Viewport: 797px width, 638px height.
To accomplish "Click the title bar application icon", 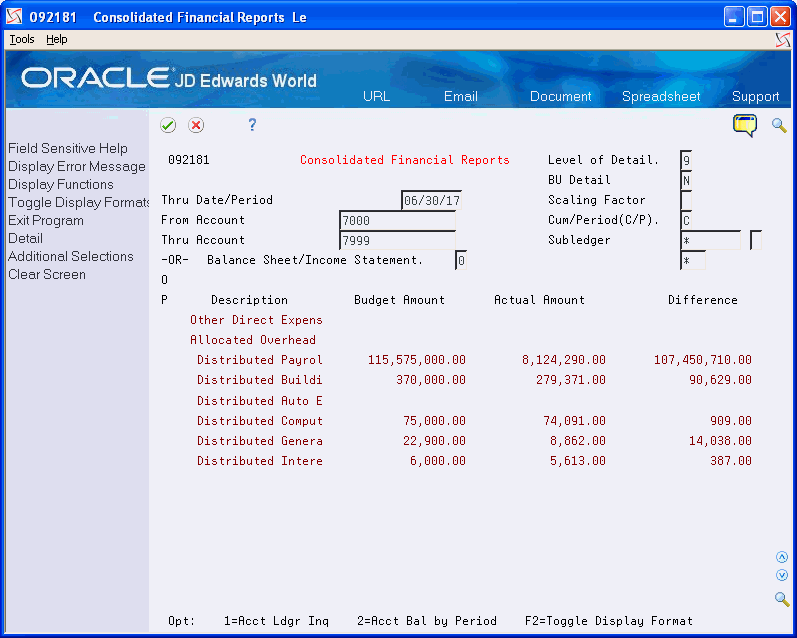I will [14, 17].
